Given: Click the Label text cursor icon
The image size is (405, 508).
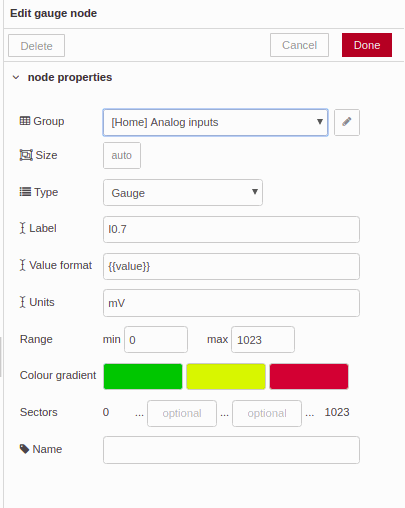Looking at the screenshot, I should (22, 228).
